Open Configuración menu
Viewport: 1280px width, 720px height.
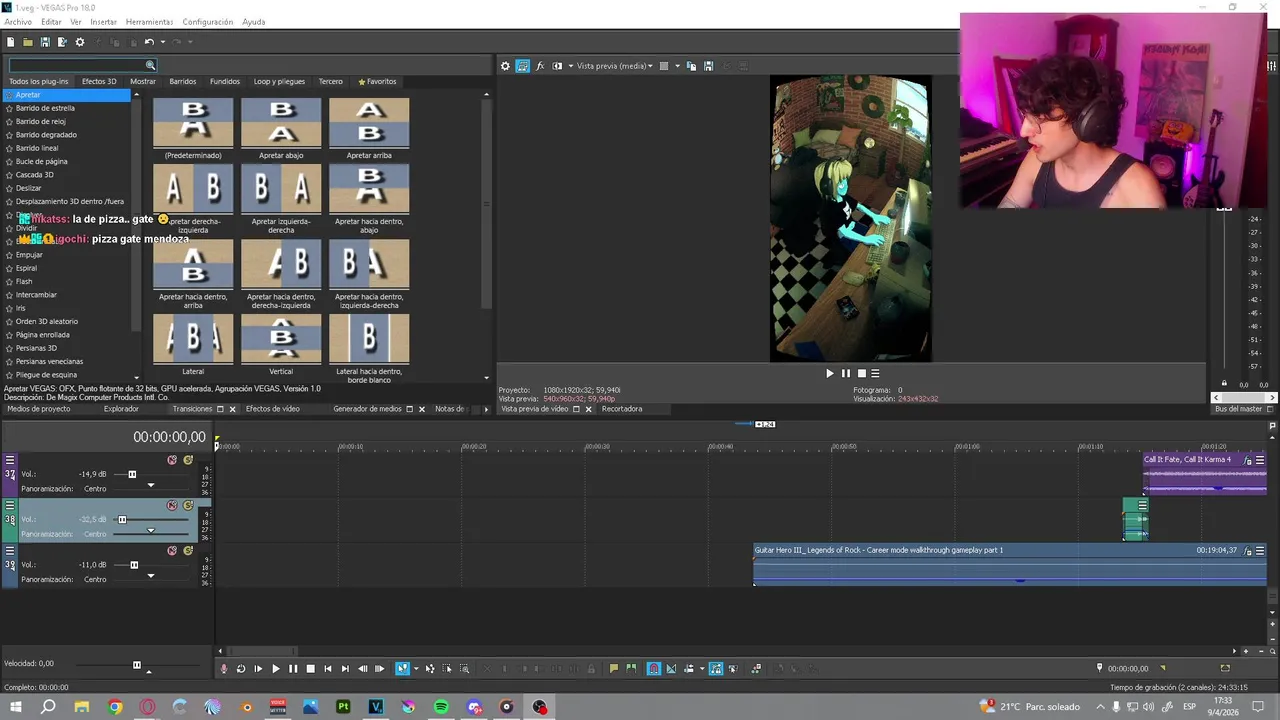coord(208,22)
